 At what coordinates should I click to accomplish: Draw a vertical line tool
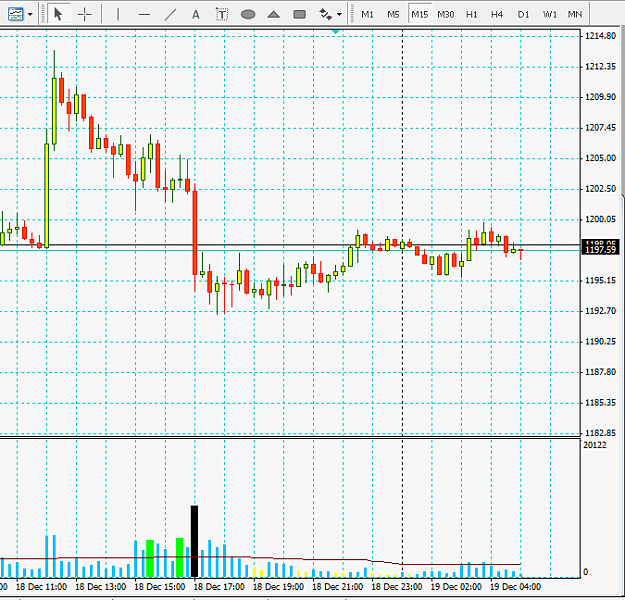coord(118,15)
